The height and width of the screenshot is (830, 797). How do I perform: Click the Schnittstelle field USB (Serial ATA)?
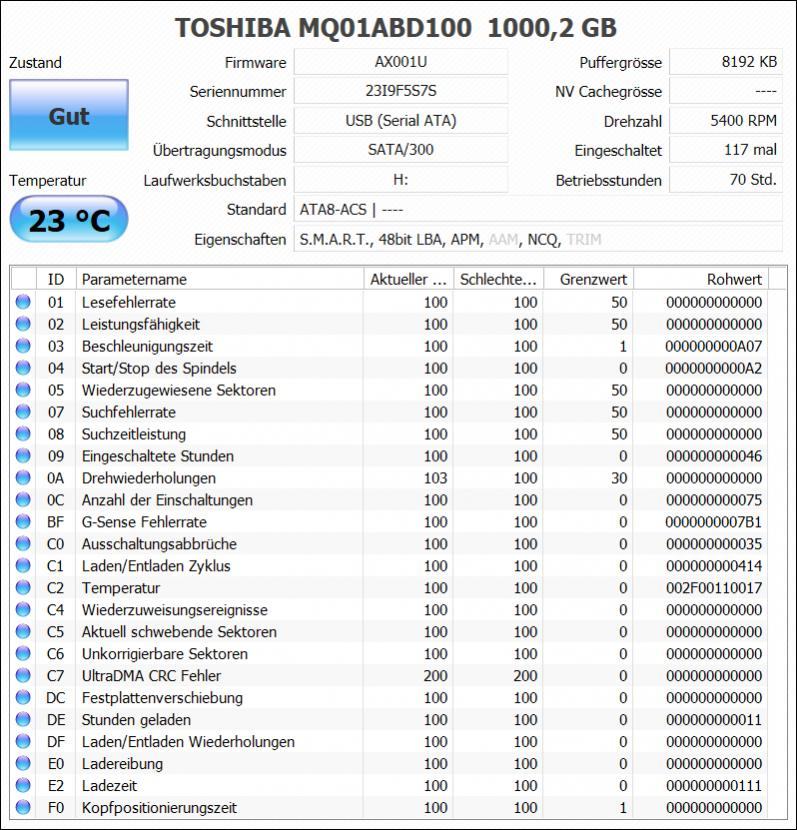coord(401,121)
